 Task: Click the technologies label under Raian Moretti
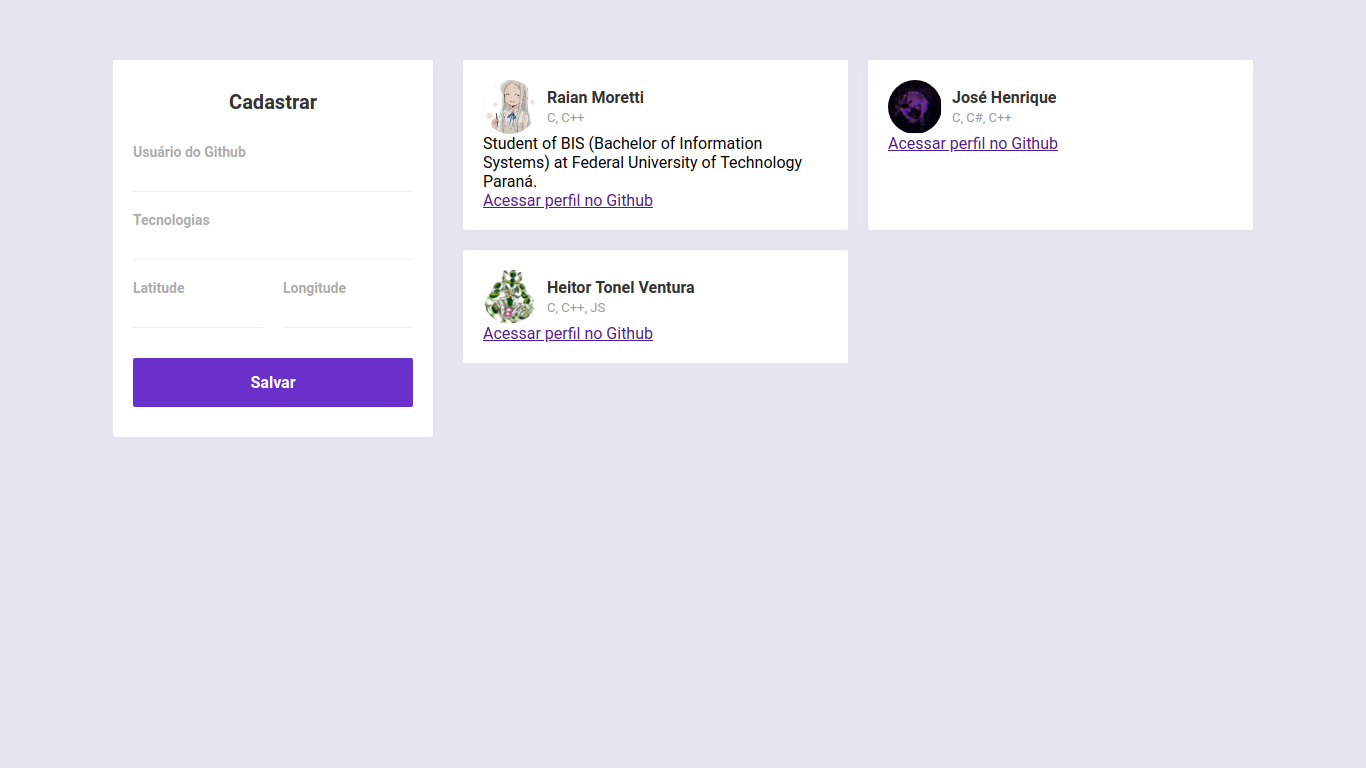coord(566,117)
